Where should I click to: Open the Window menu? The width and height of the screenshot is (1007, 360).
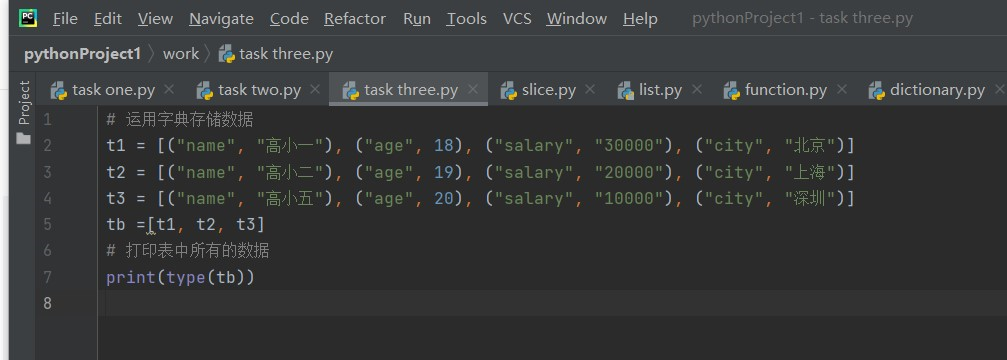(577, 19)
